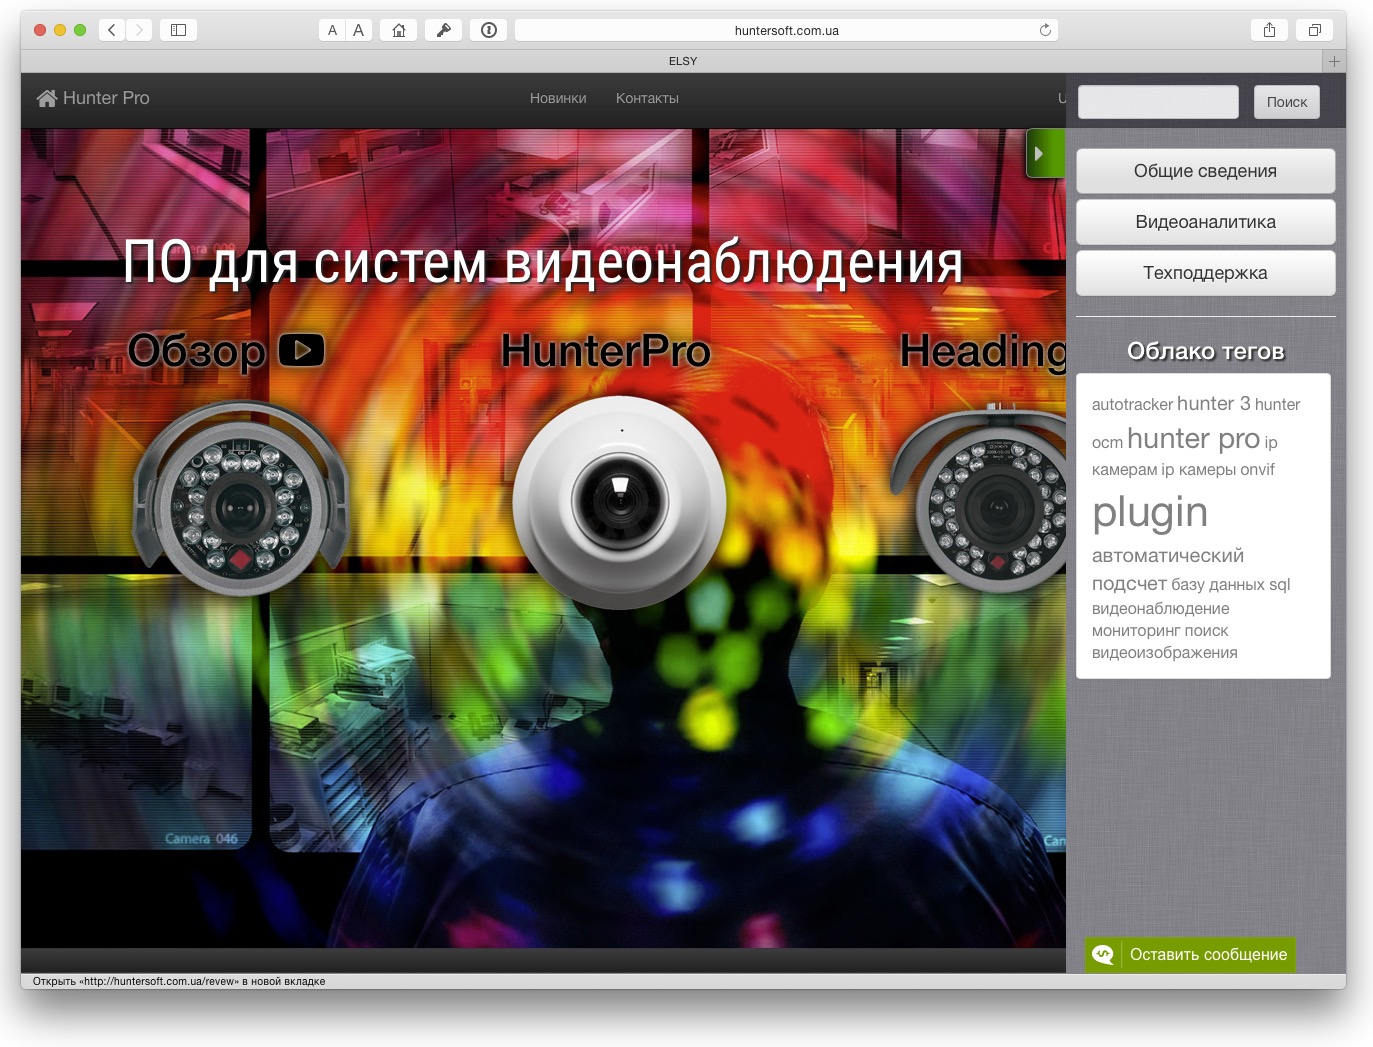The image size is (1373, 1047).
Task: Click the home page toolbar icon
Action: click(x=399, y=30)
